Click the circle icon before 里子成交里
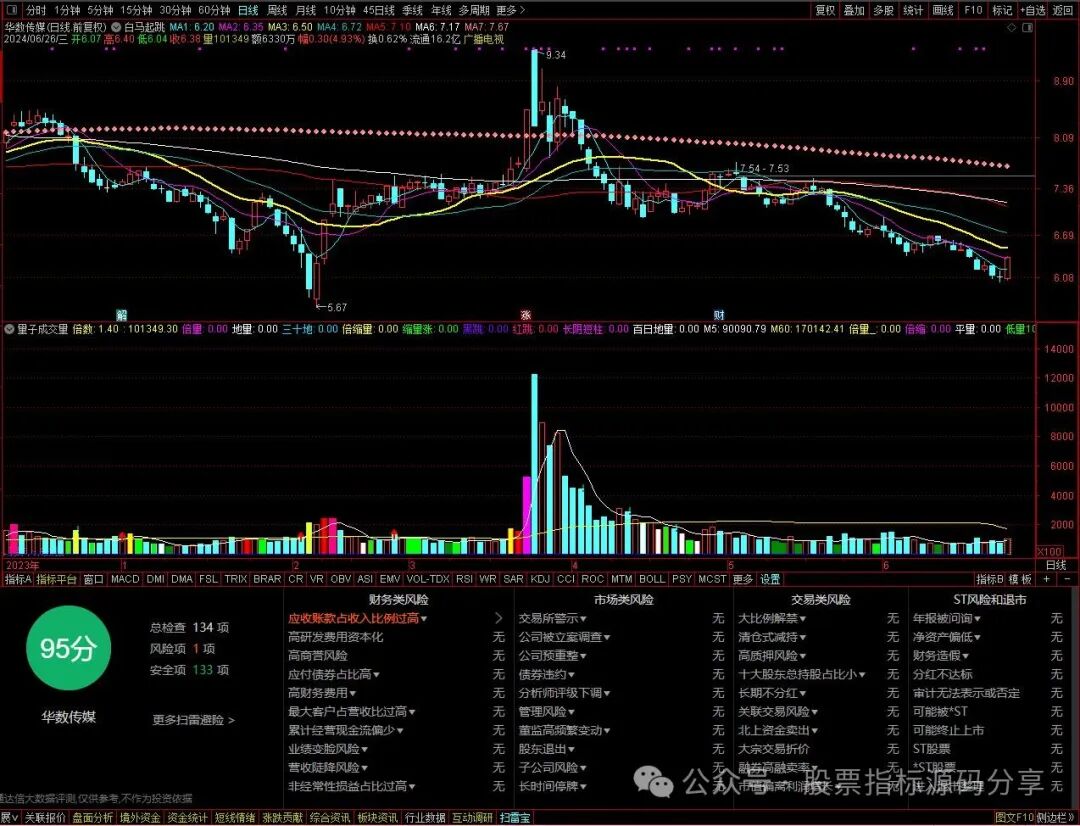This screenshot has width=1080, height=826. point(9,329)
